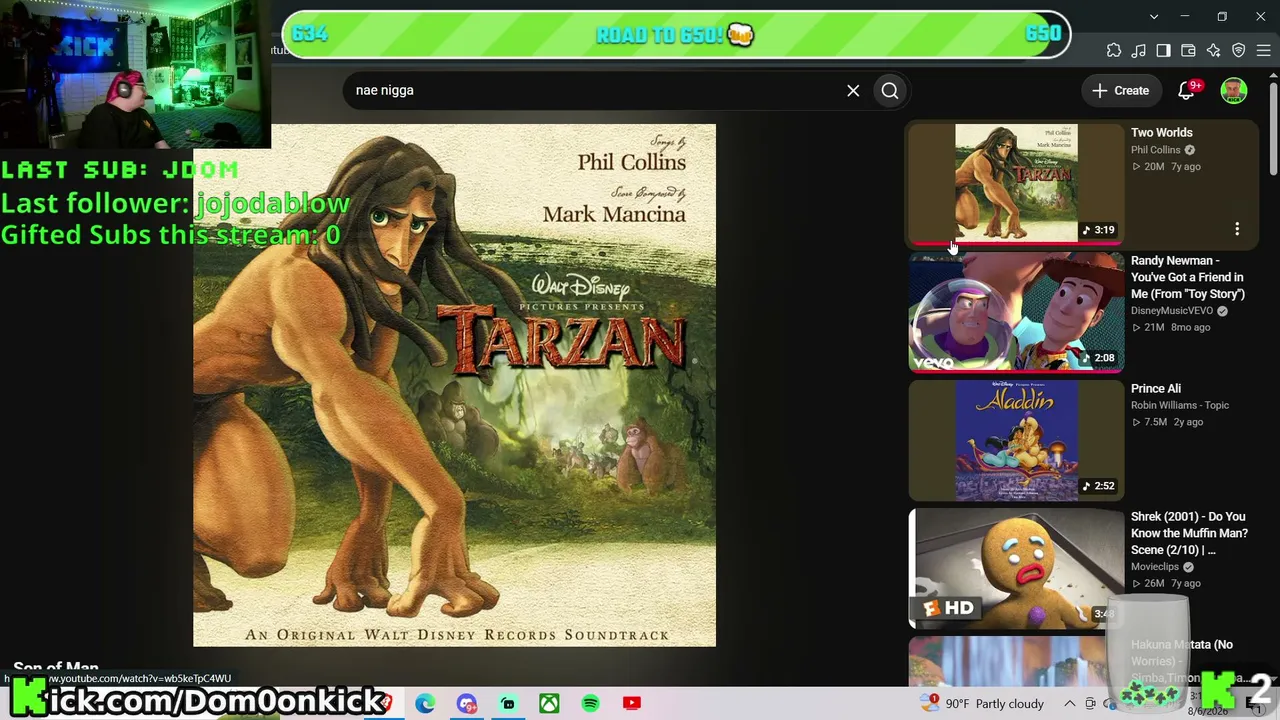Open the "Prince Ali" video title
The height and width of the screenshot is (720, 1280).
1156,389
